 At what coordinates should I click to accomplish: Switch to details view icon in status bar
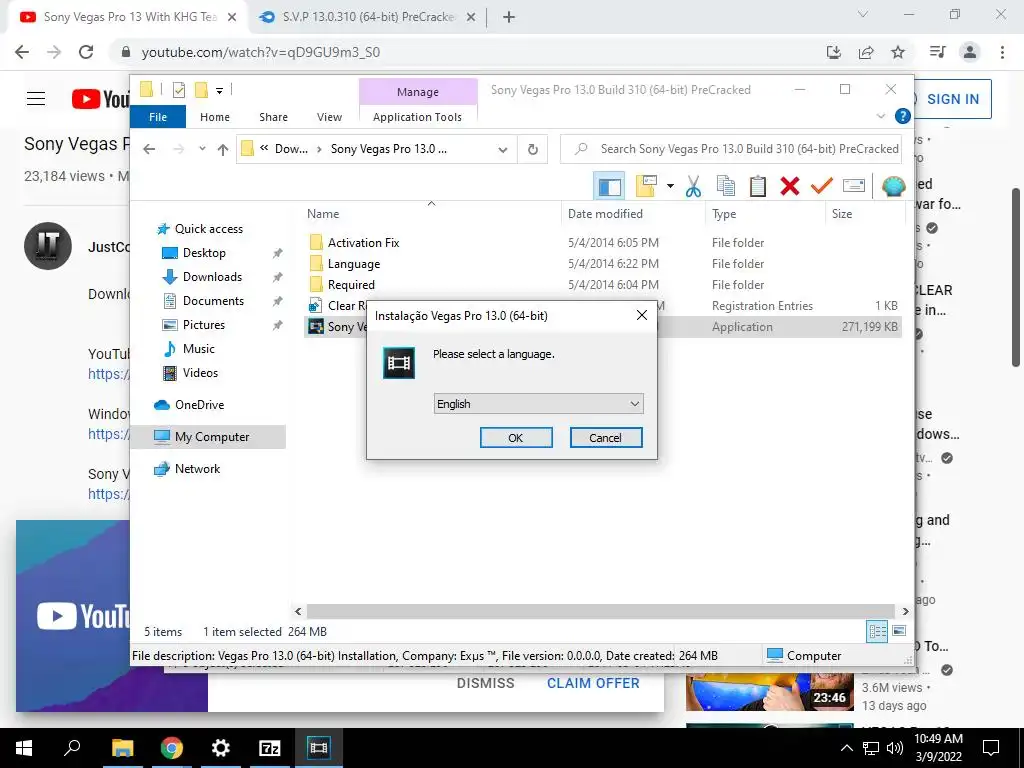click(x=877, y=632)
